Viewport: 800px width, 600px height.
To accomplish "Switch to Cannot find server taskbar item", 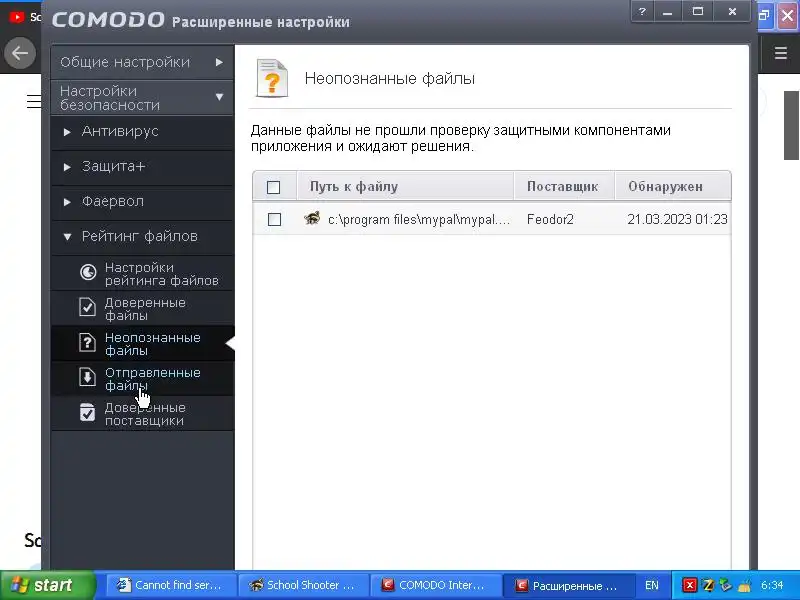I will pos(171,585).
